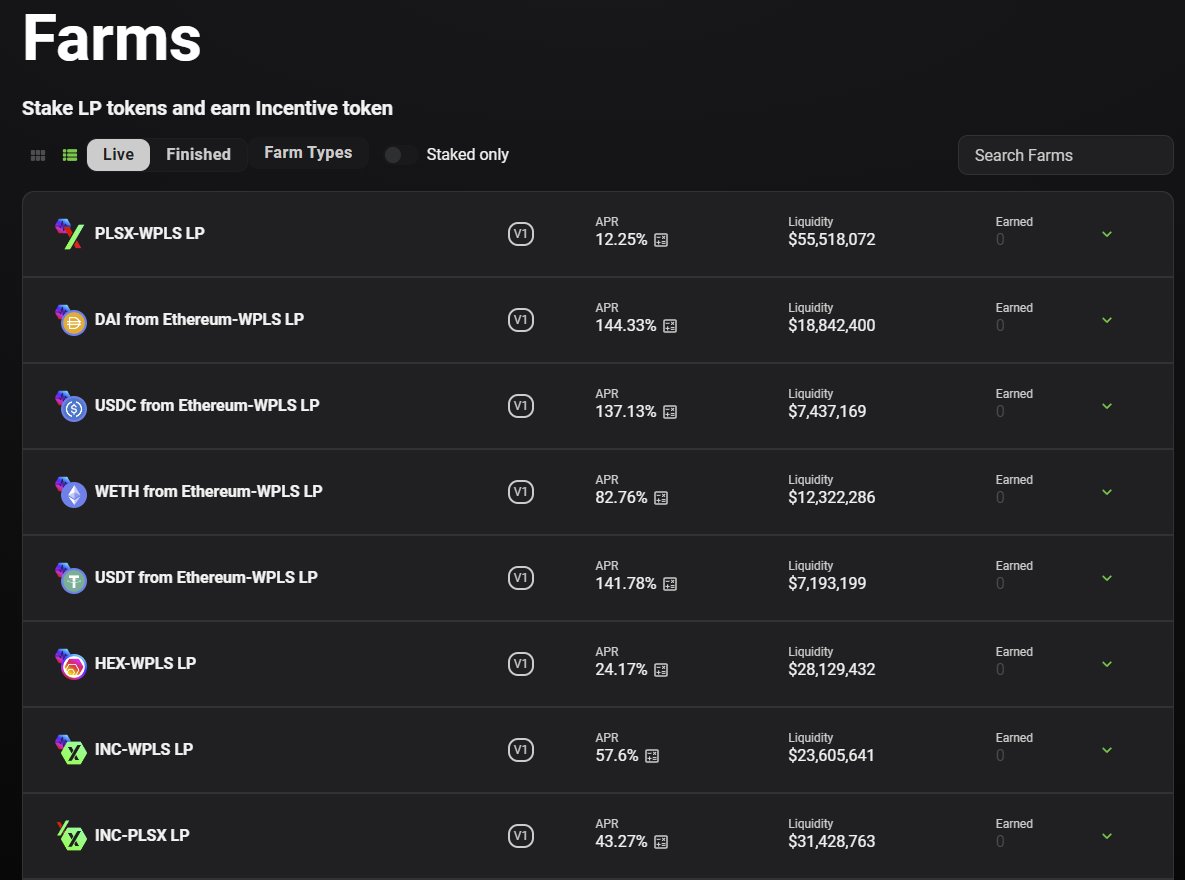Open APR calculator for INC-PLSX LP
The width and height of the screenshot is (1185, 880).
pyautogui.click(x=661, y=842)
